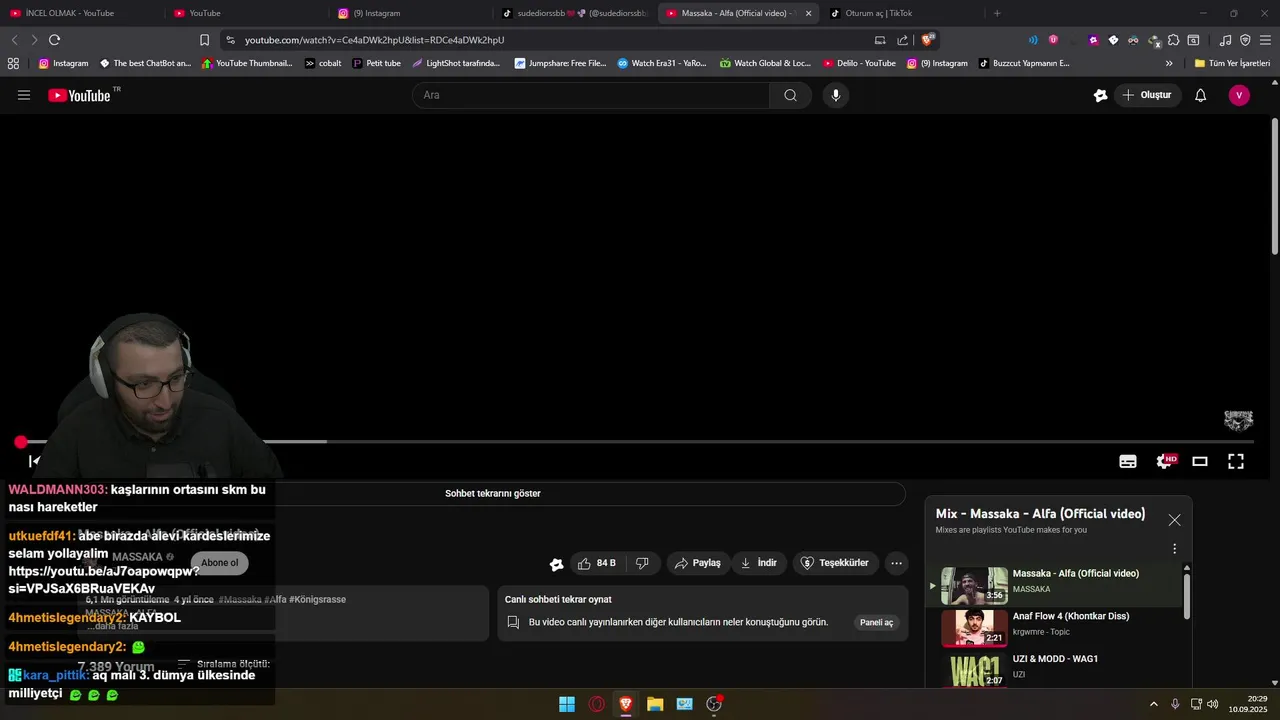Focus the Ara search field
Screen dimensions: 1280x720
click(590, 95)
